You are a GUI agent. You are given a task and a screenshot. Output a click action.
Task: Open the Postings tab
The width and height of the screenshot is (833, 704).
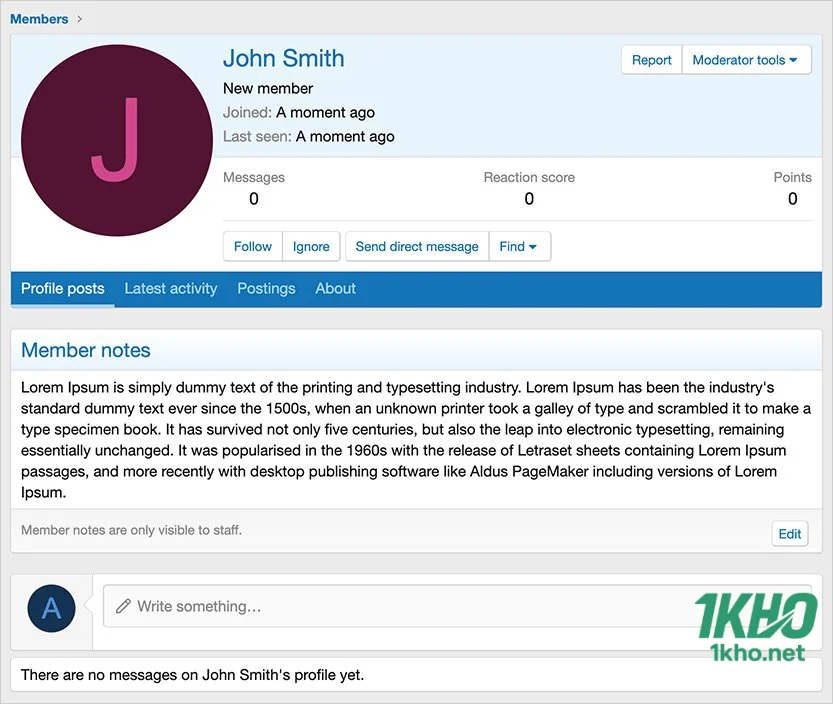pyautogui.click(x=266, y=288)
